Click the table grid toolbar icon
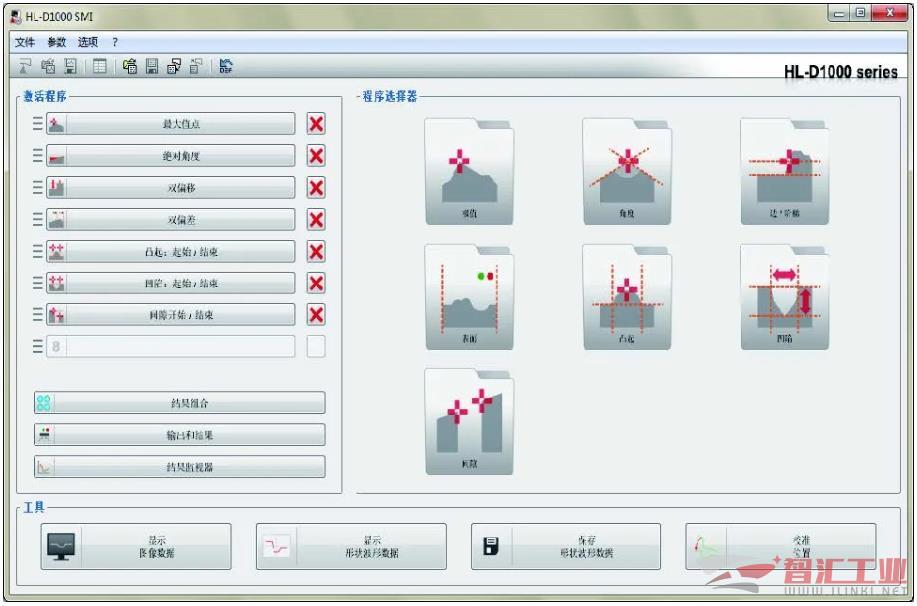917x606 pixels. point(99,67)
